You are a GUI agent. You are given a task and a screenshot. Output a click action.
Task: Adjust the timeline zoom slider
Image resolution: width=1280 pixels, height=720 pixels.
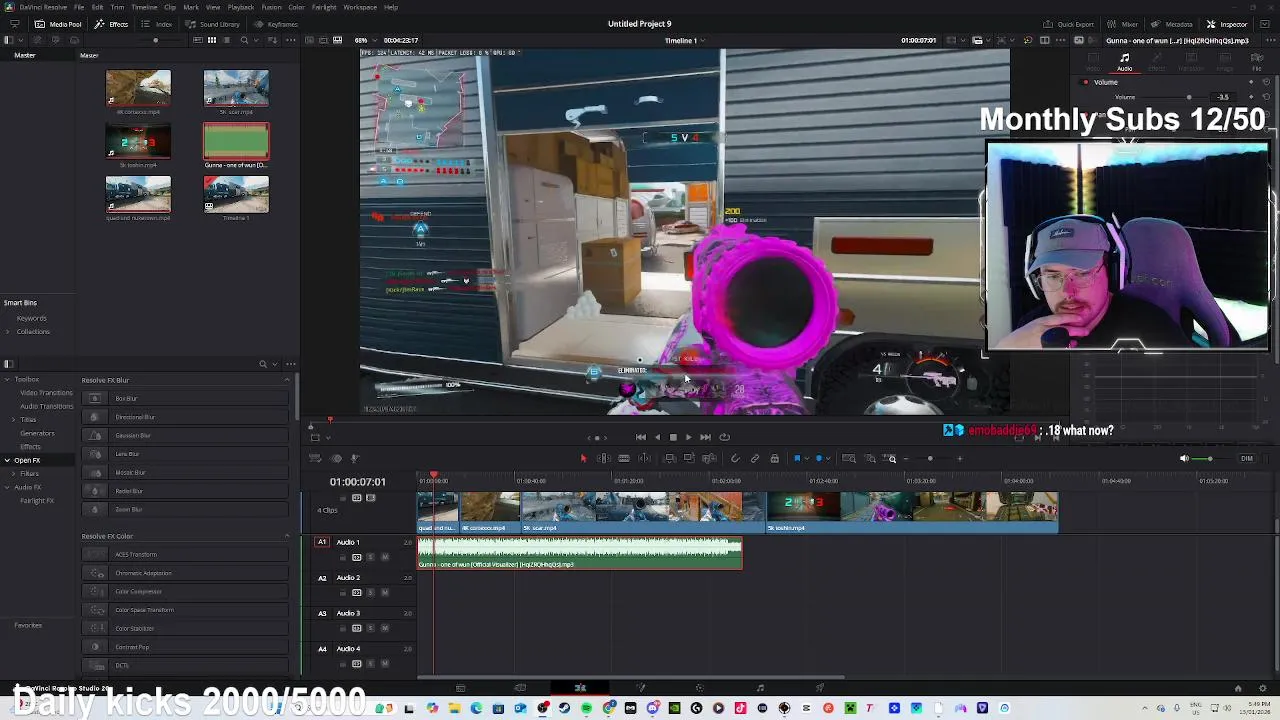[x=930, y=459]
